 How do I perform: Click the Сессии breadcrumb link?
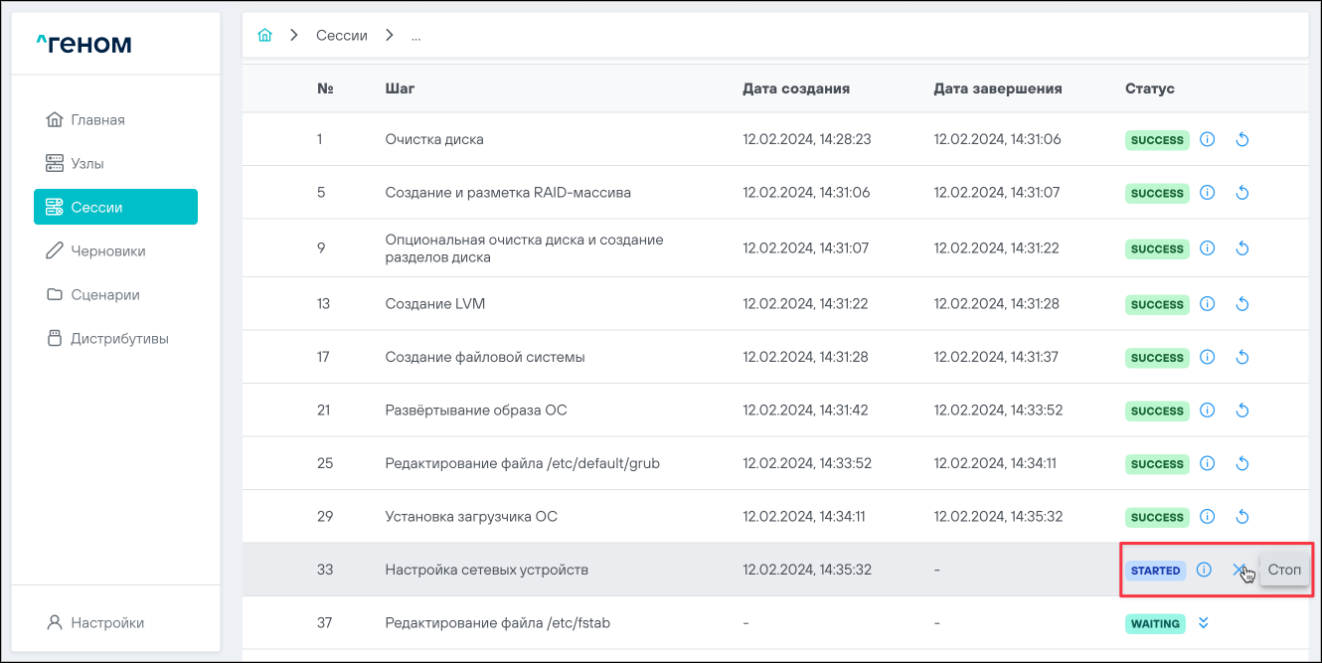coord(341,35)
